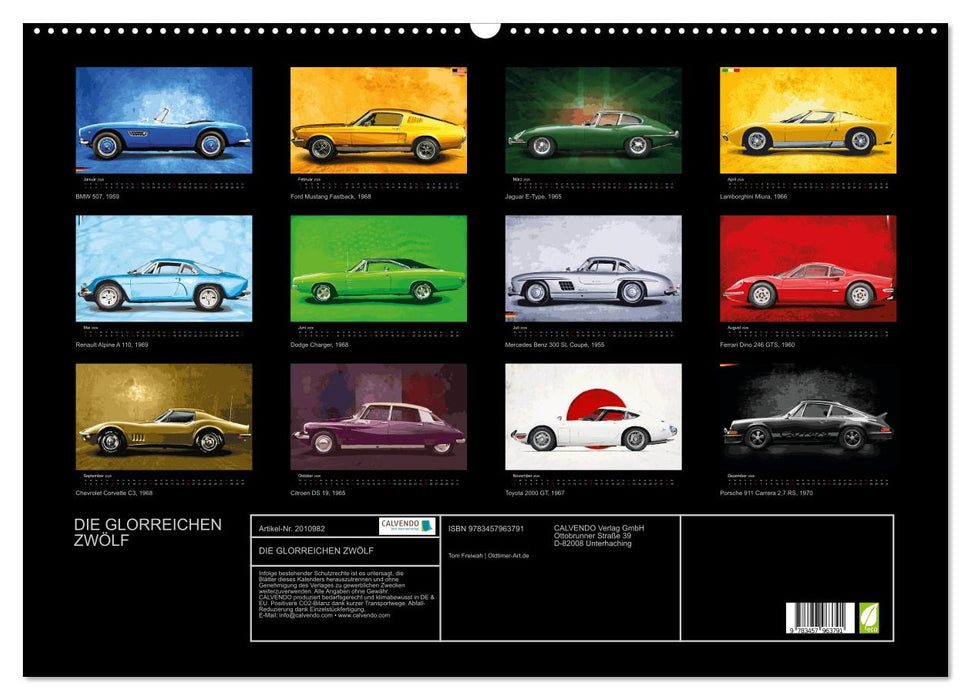Select the Jaguar E-Type thumbnail

click(x=593, y=120)
